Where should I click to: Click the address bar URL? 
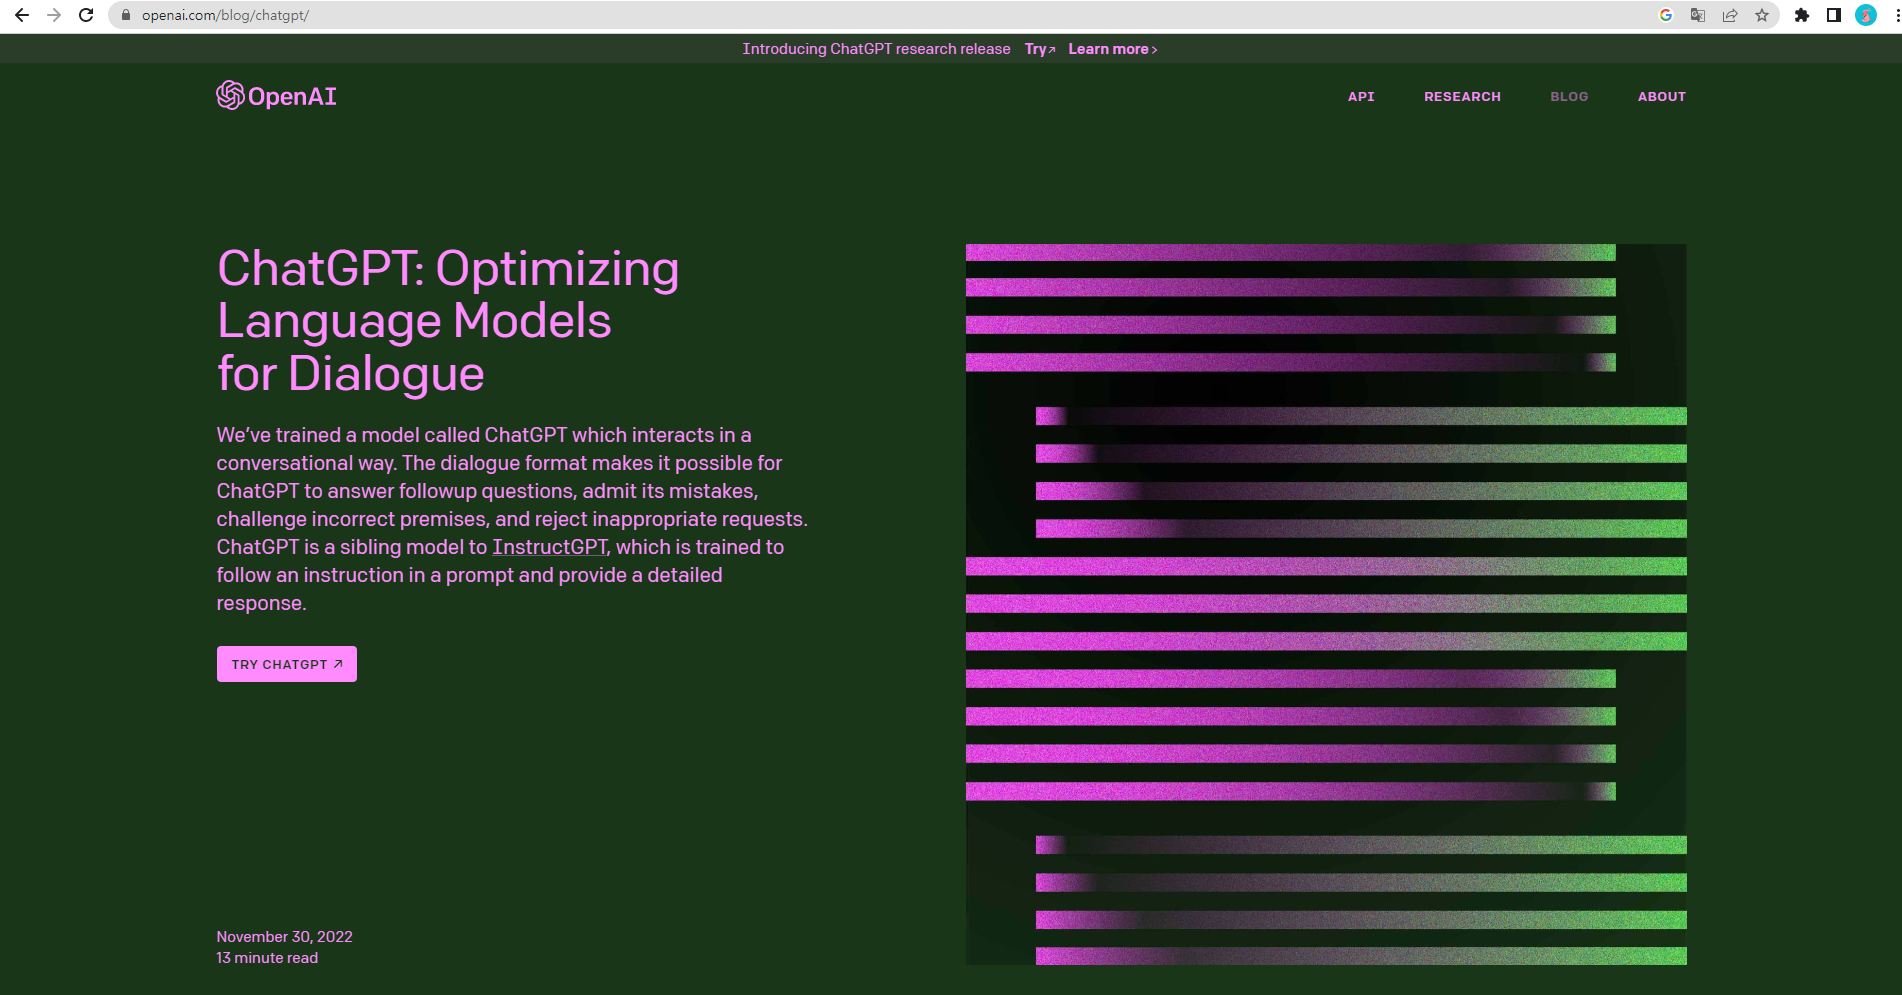(225, 15)
